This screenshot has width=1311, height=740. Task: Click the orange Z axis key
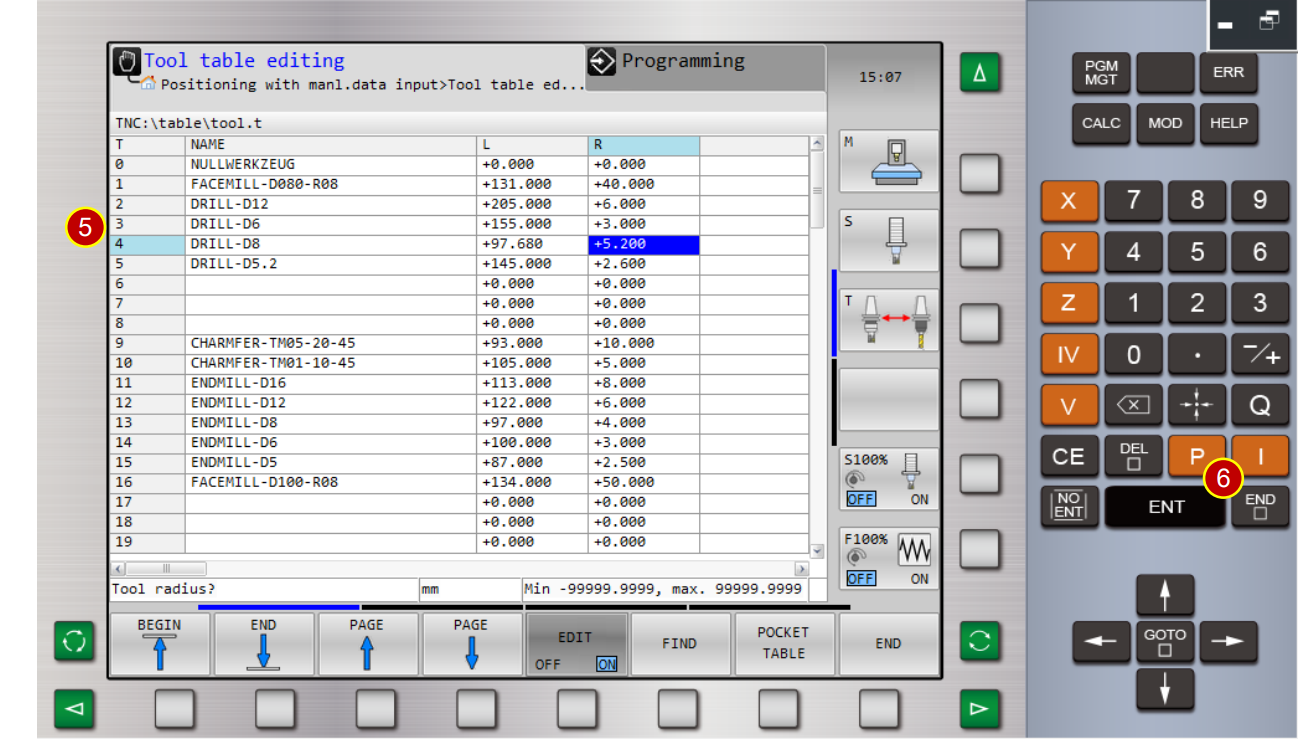[1069, 303]
